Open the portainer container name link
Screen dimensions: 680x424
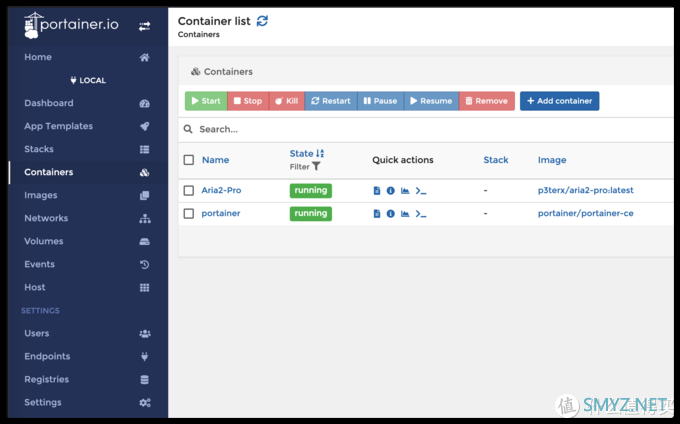pyautogui.click(x=221, y=213)
